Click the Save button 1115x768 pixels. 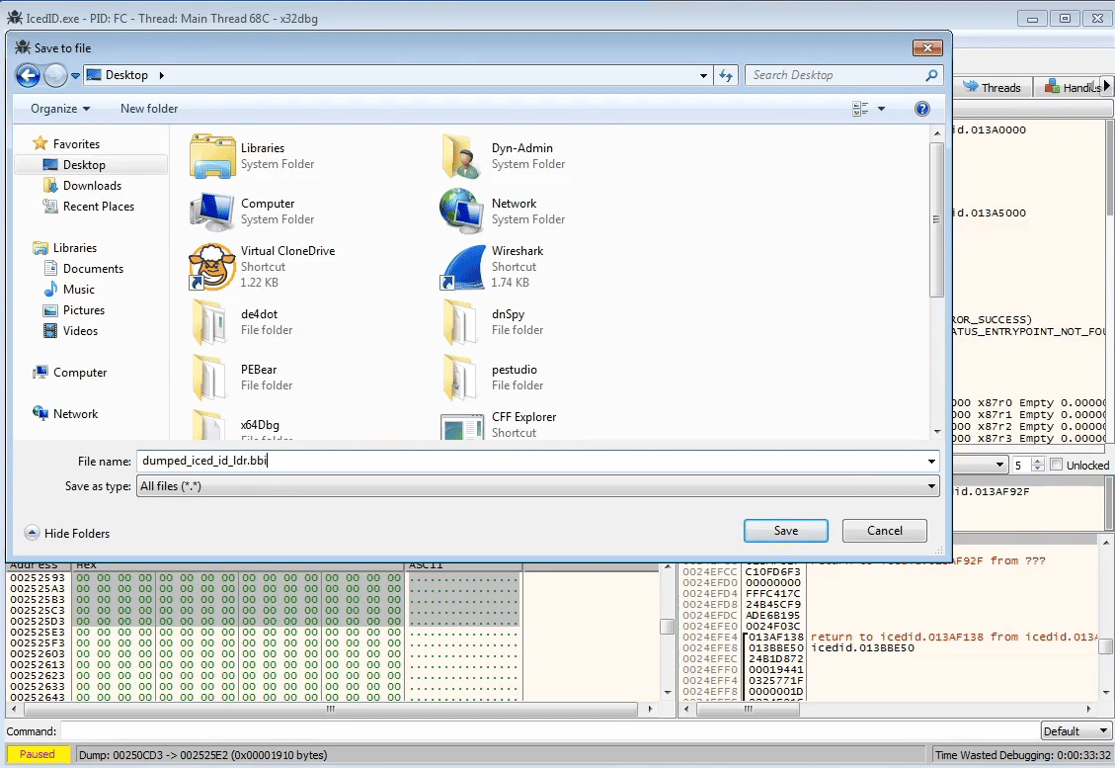785,531
